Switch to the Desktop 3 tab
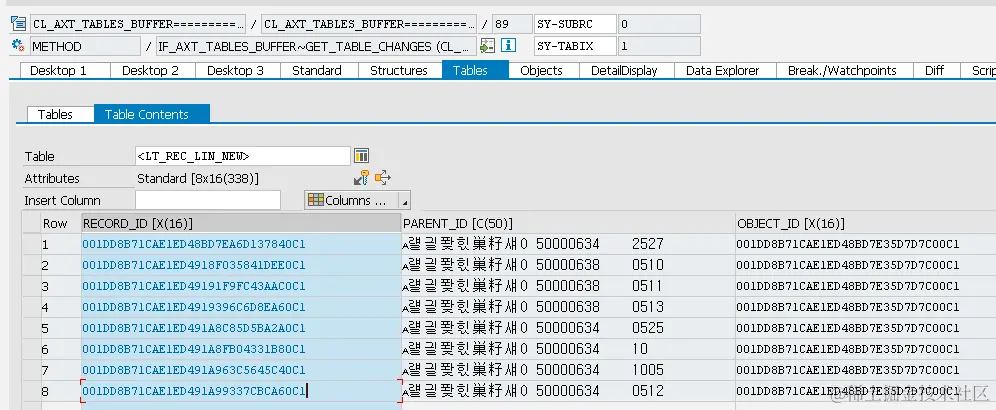 (x=236, y=71)
